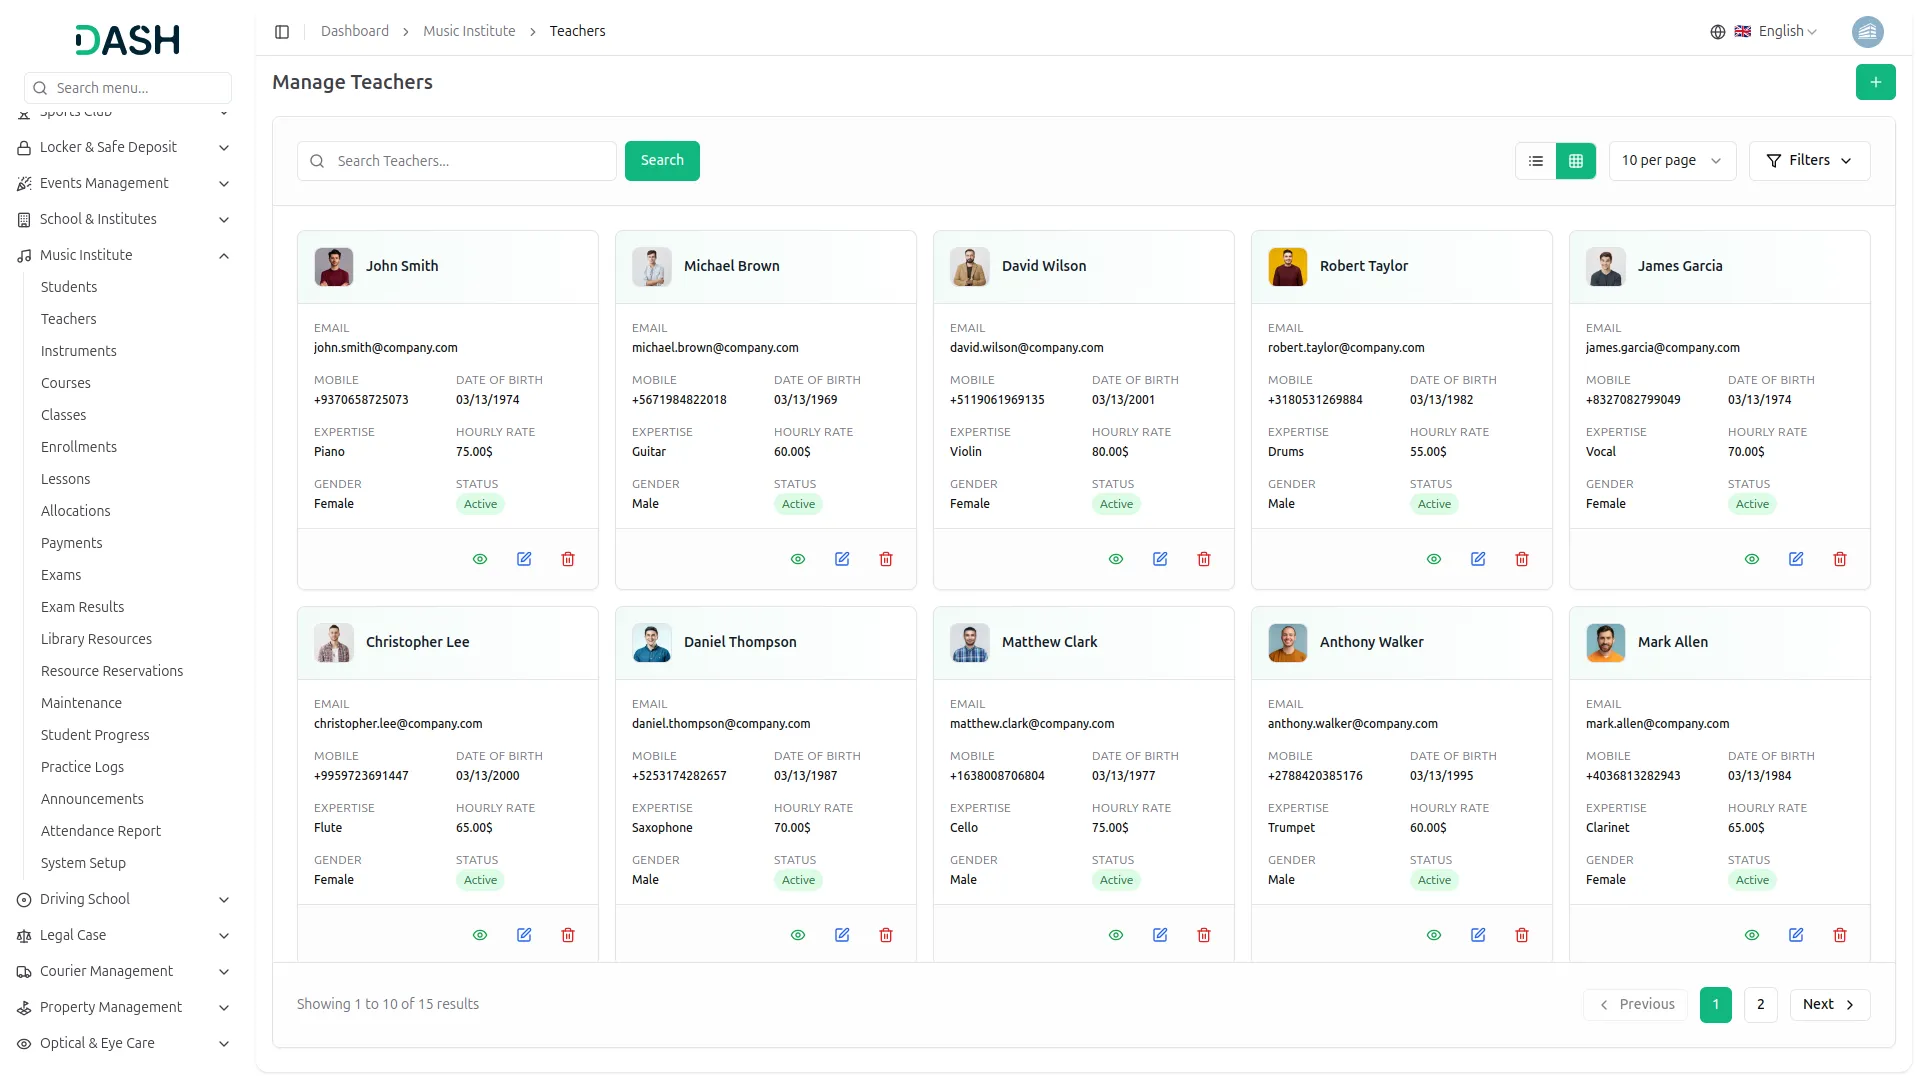Click the green add teacher plus button
The image size is (1920, 1080).
pos(1875,82)
